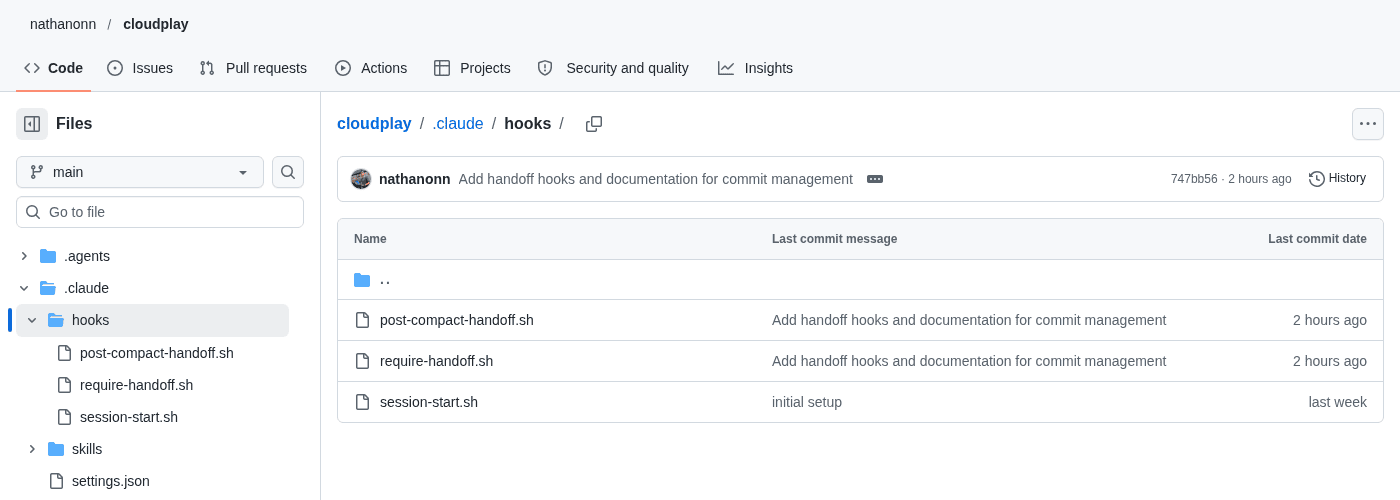This screenshot has height=500, width=1400.
Task: Click the .agents folder icon in the tree
Action: (x=48, y=256)
